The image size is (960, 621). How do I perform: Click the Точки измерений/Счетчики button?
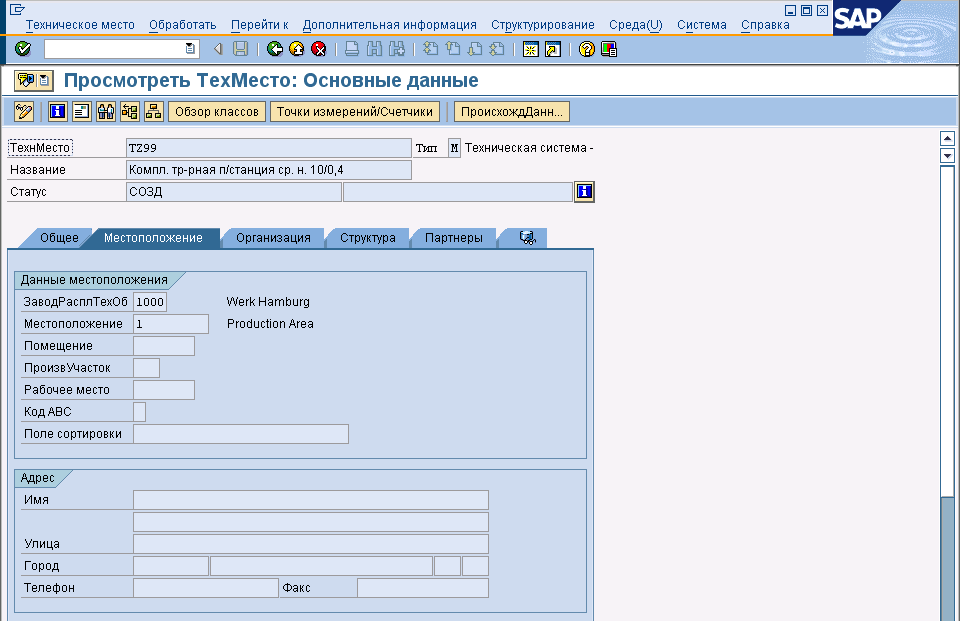point(354,111)
